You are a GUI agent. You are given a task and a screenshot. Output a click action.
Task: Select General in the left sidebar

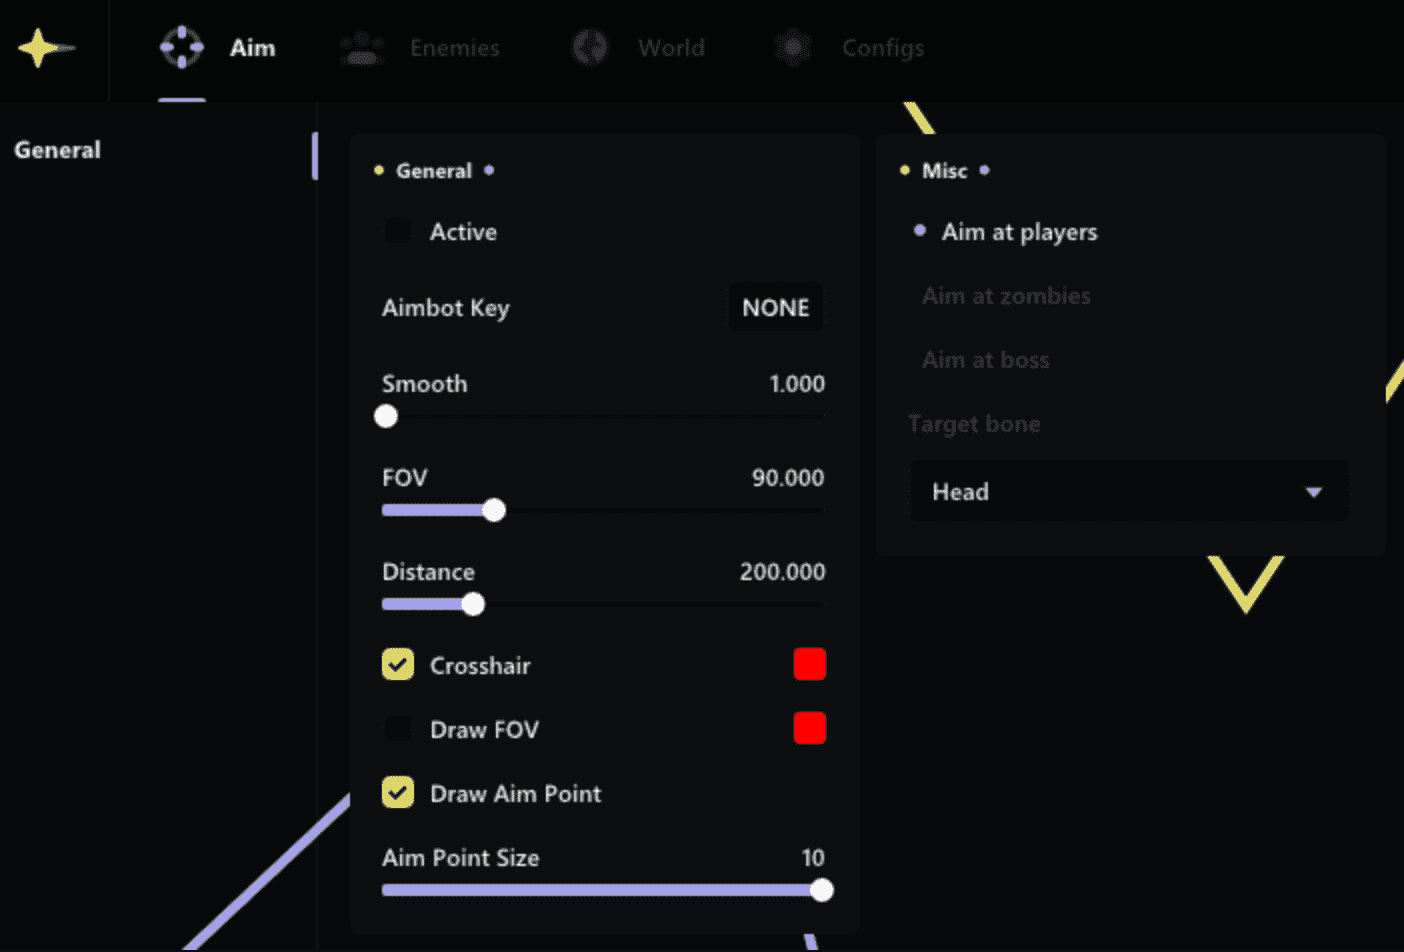[x=58, y=150]
